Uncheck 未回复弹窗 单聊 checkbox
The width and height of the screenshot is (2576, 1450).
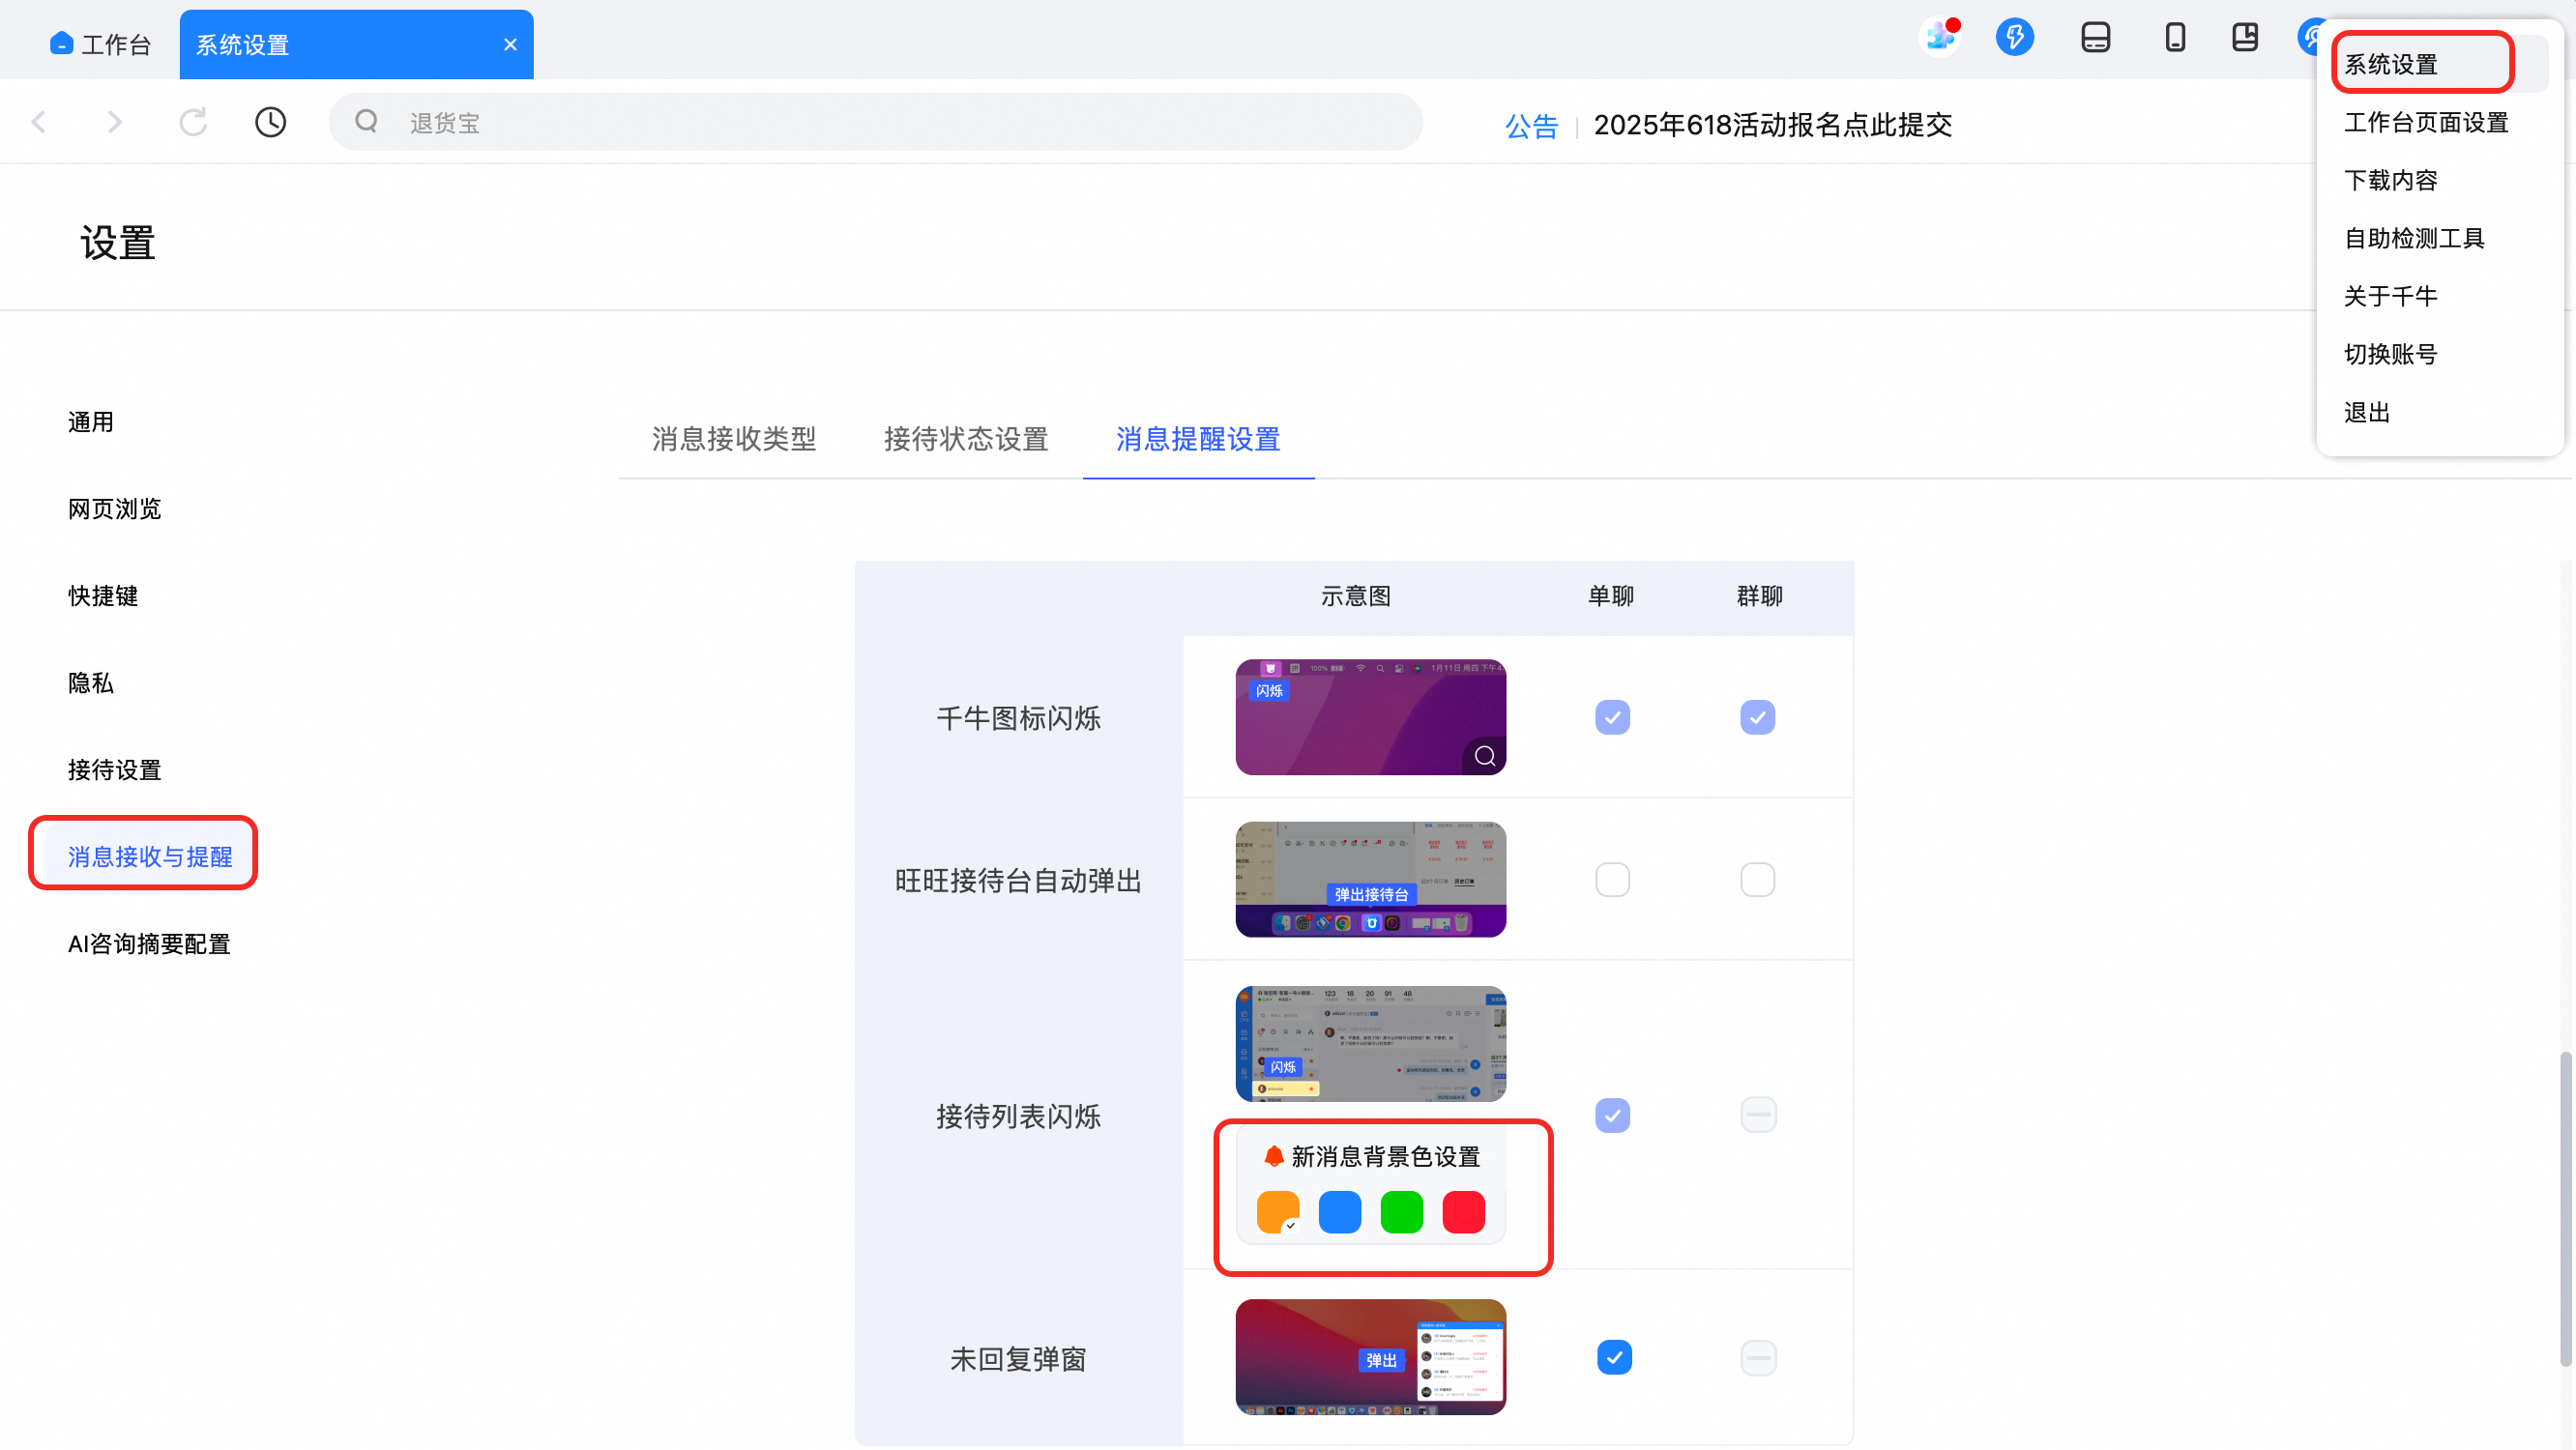tap(1613, 1358)
